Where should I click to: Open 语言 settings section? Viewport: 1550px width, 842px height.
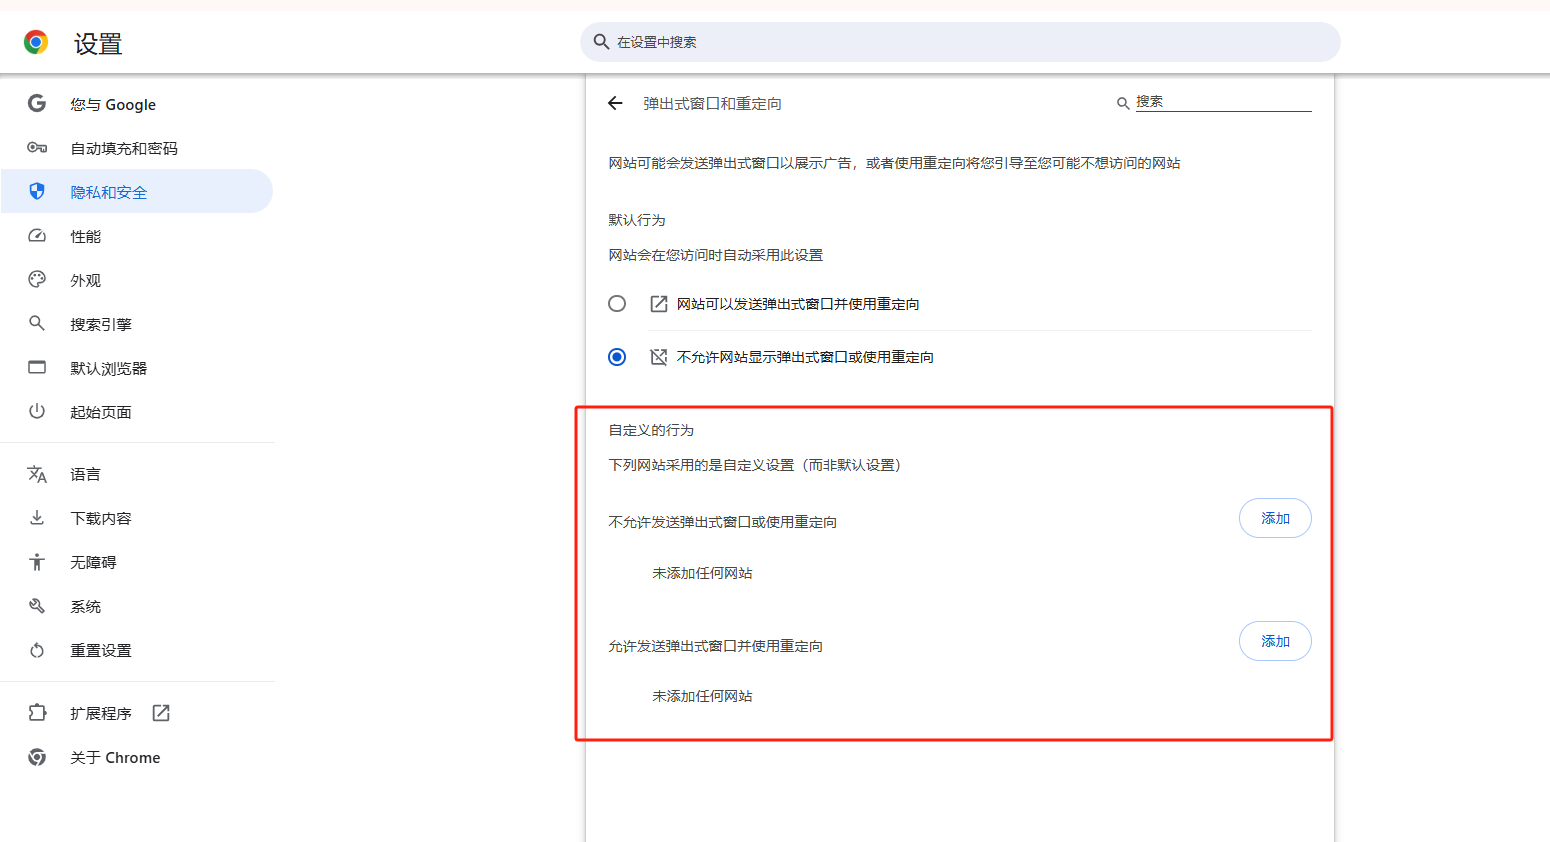[137, 474]
